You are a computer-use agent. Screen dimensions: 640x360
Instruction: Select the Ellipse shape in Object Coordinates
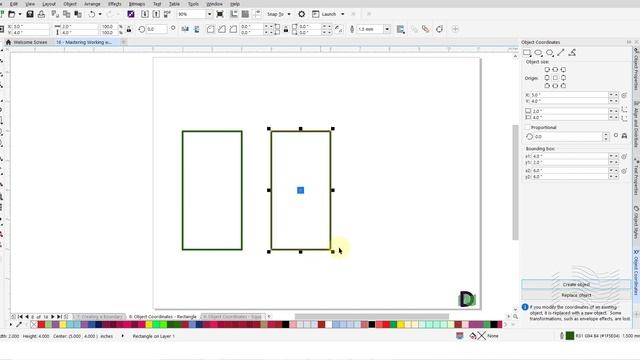coord(538,53)
